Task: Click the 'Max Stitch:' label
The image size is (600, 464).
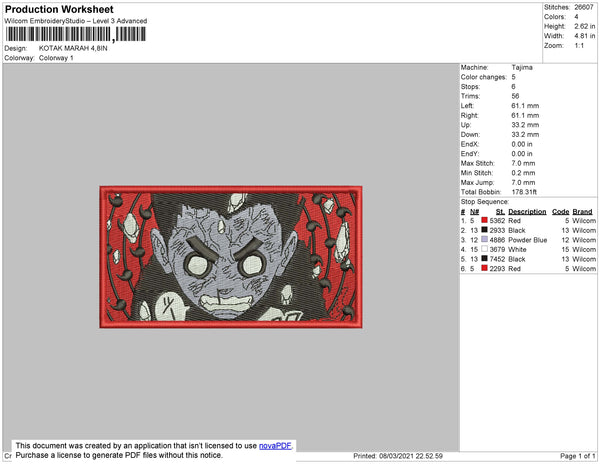Action: click(478, 163)
